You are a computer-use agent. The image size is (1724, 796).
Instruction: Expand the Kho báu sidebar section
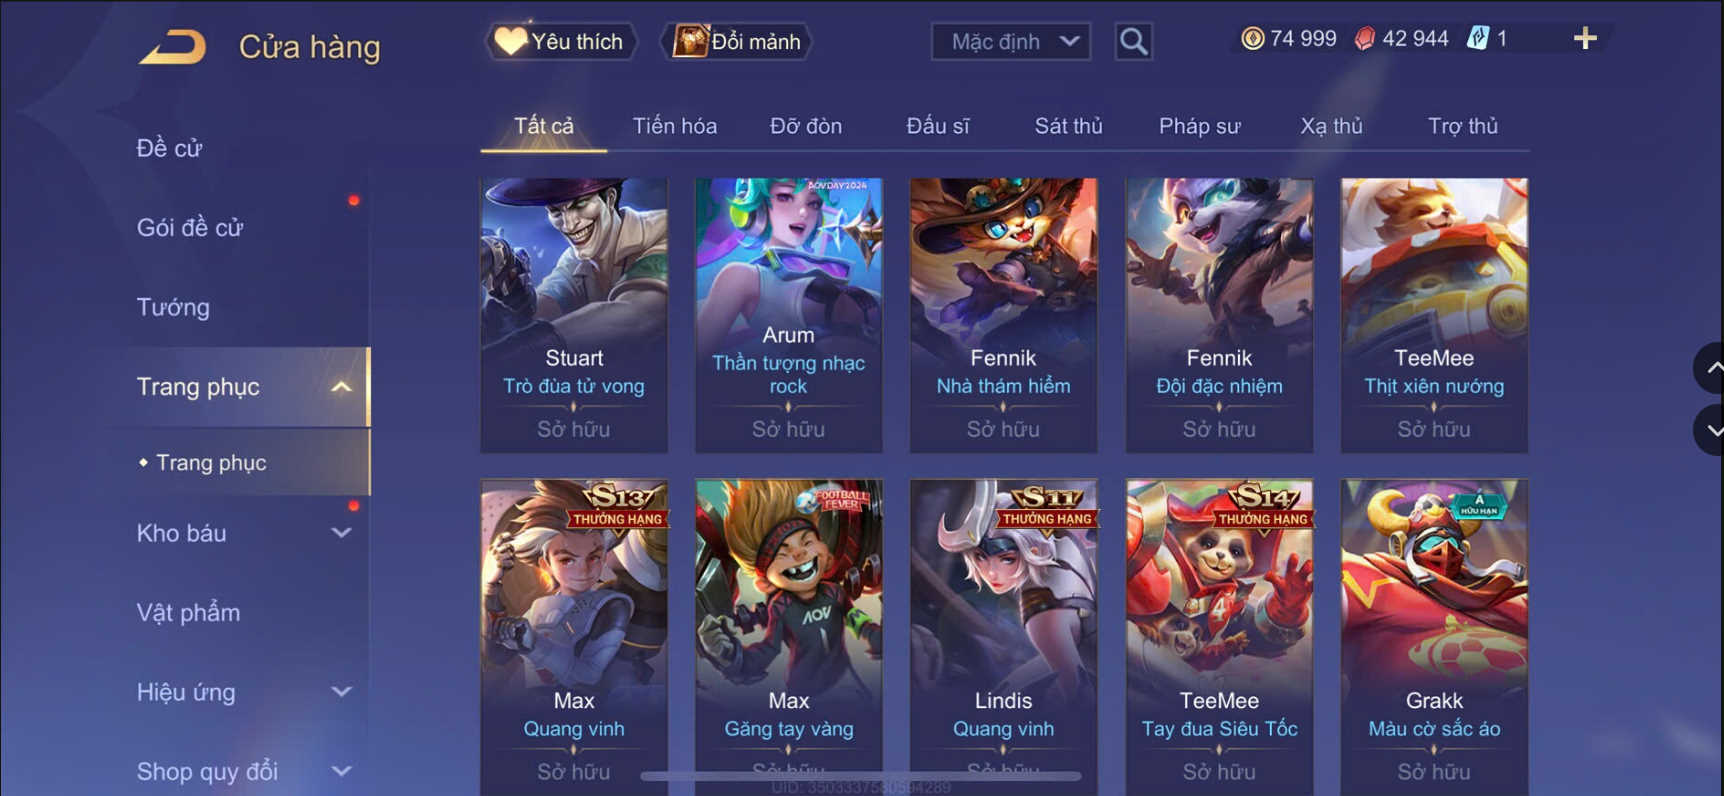341,533
